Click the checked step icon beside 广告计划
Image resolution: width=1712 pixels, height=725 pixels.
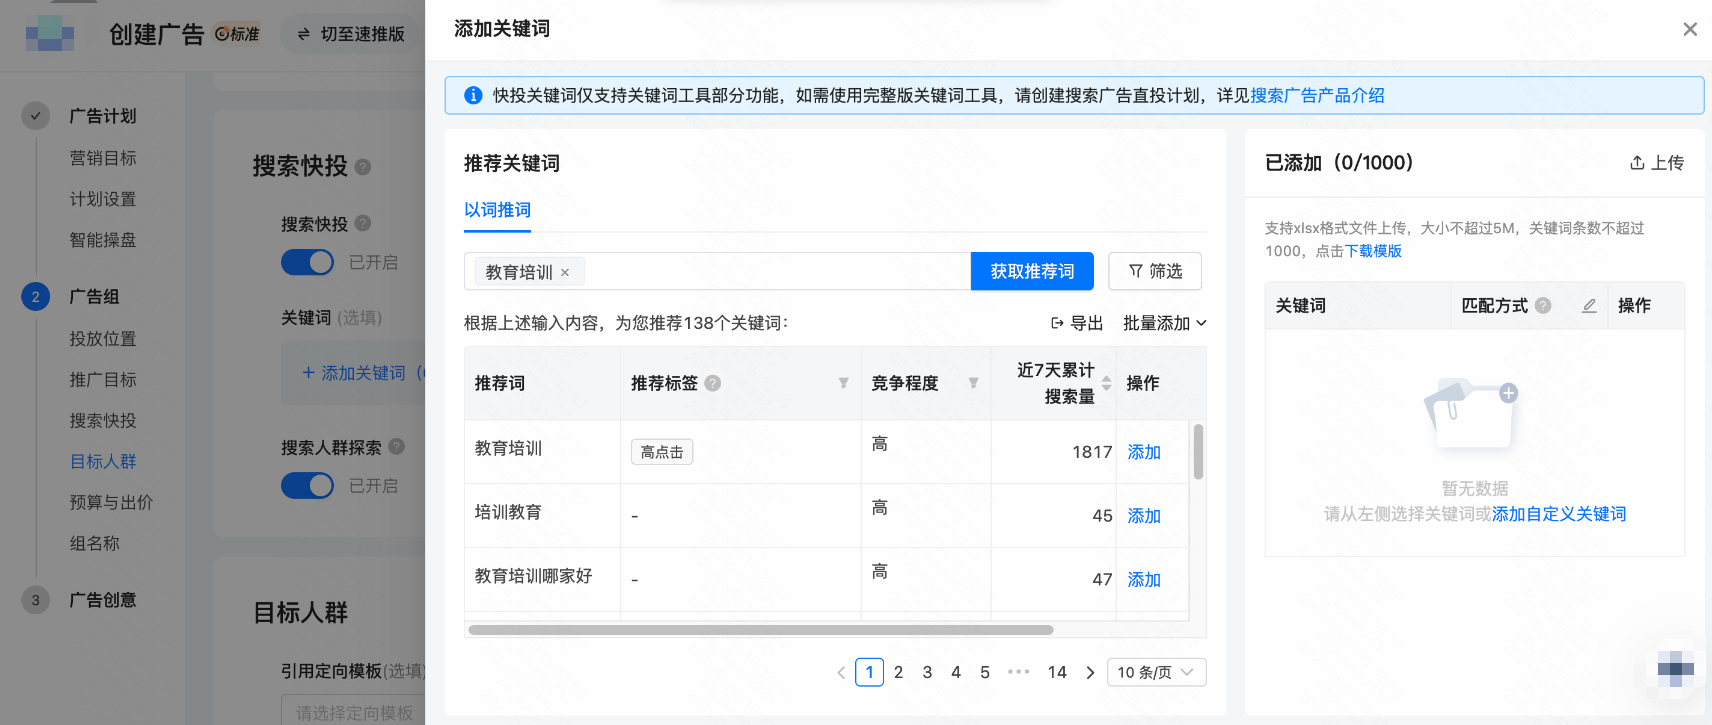tap(36, 116)
